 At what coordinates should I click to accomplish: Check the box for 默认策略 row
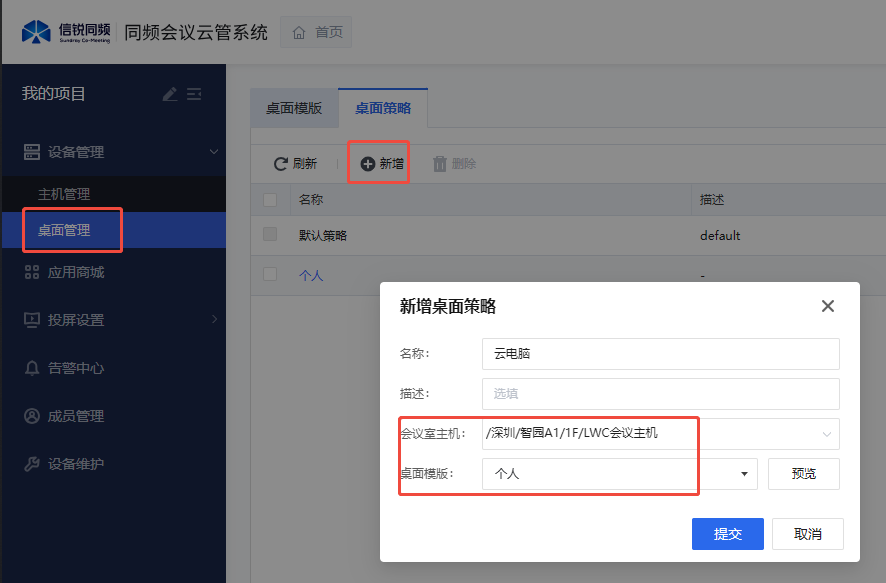click(x=270, y=234)
